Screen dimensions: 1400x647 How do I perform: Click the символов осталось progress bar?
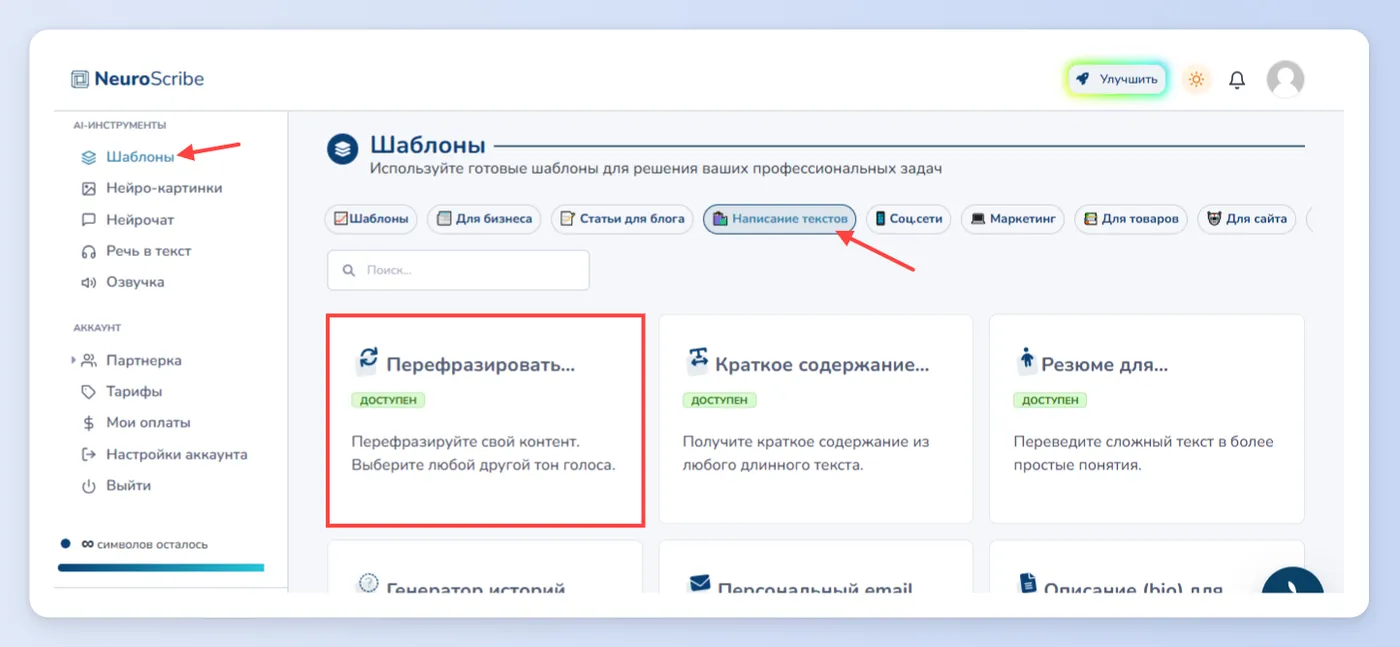[161, 567]
